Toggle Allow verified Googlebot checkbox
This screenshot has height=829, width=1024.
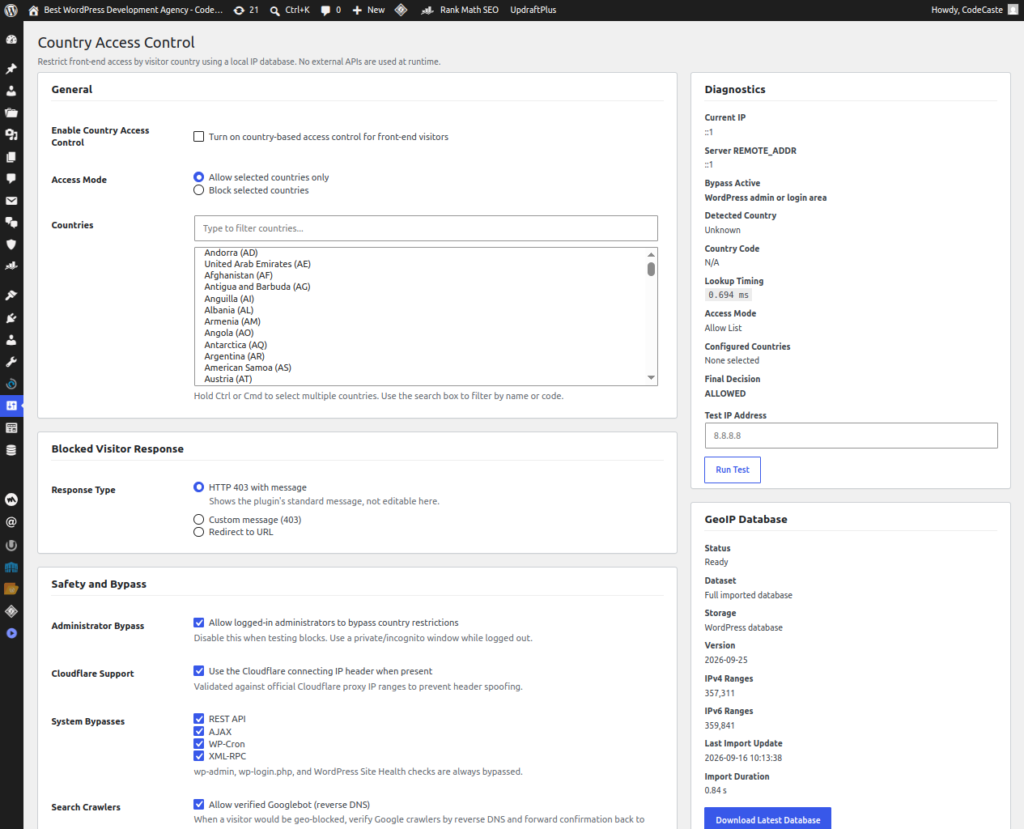(199, 804)
